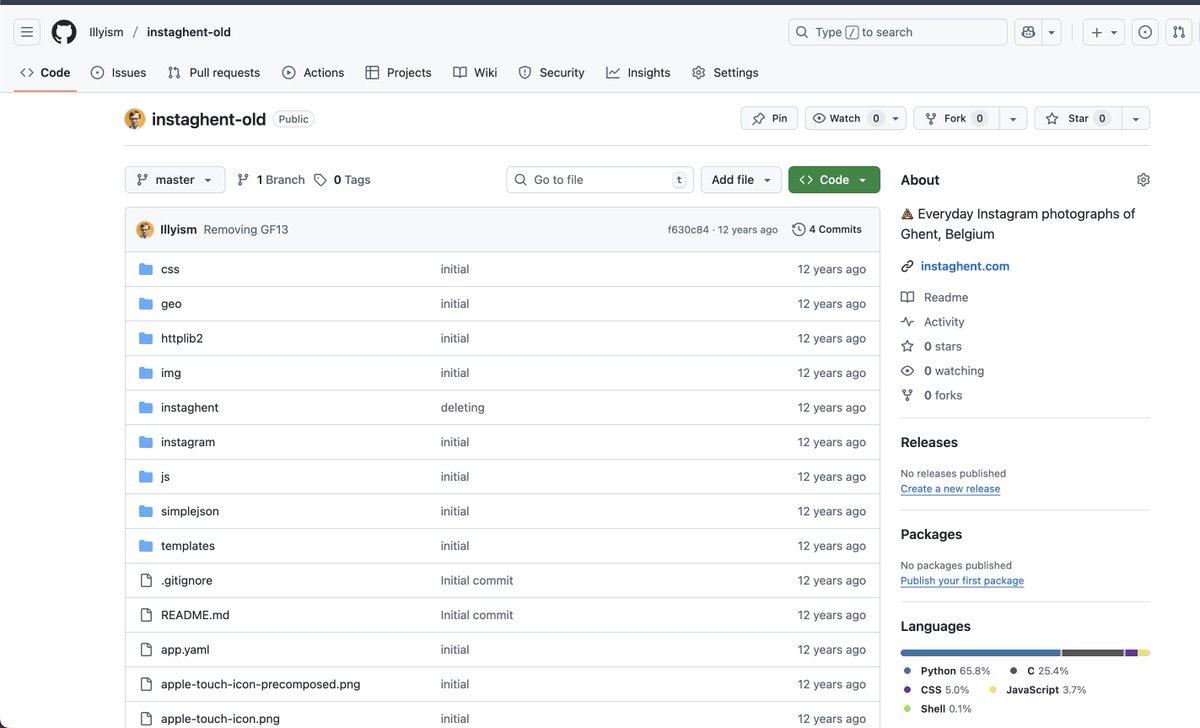Screen dimensions: 1200x728
Task: Edit repository About settings gear
Action: (x=1143, y=180)
